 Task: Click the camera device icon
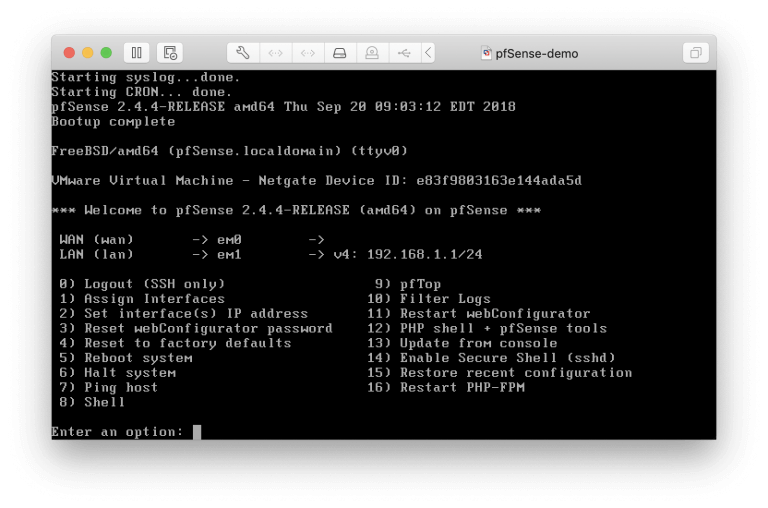click(372, 53)
